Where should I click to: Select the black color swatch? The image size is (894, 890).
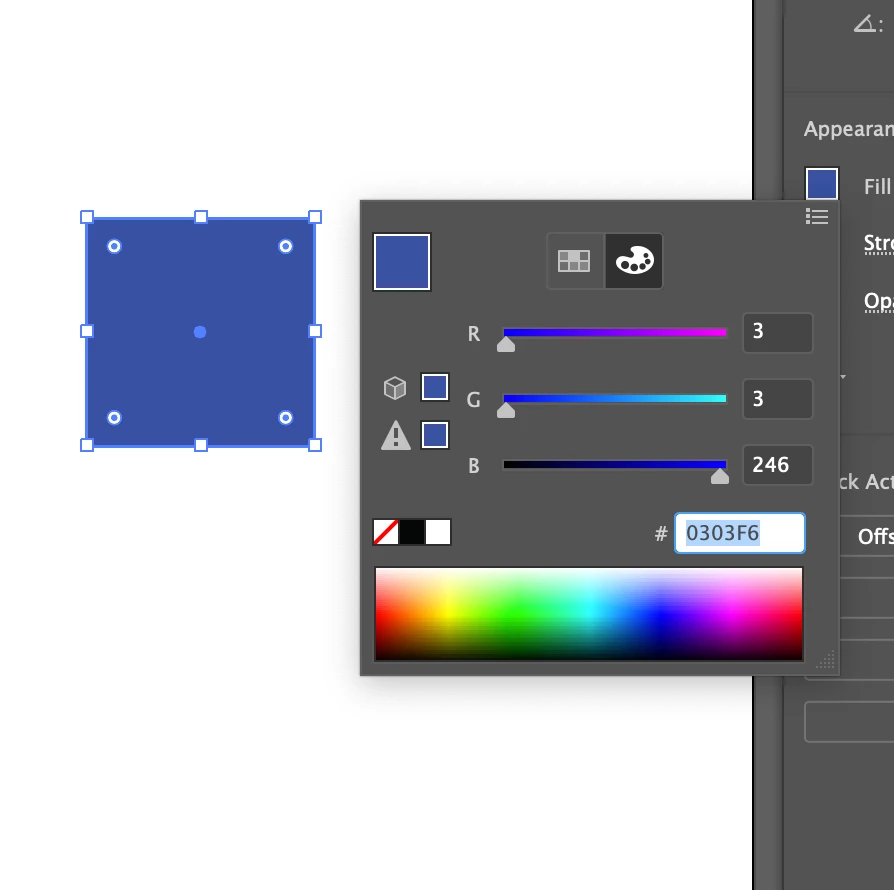click(413, 532)
